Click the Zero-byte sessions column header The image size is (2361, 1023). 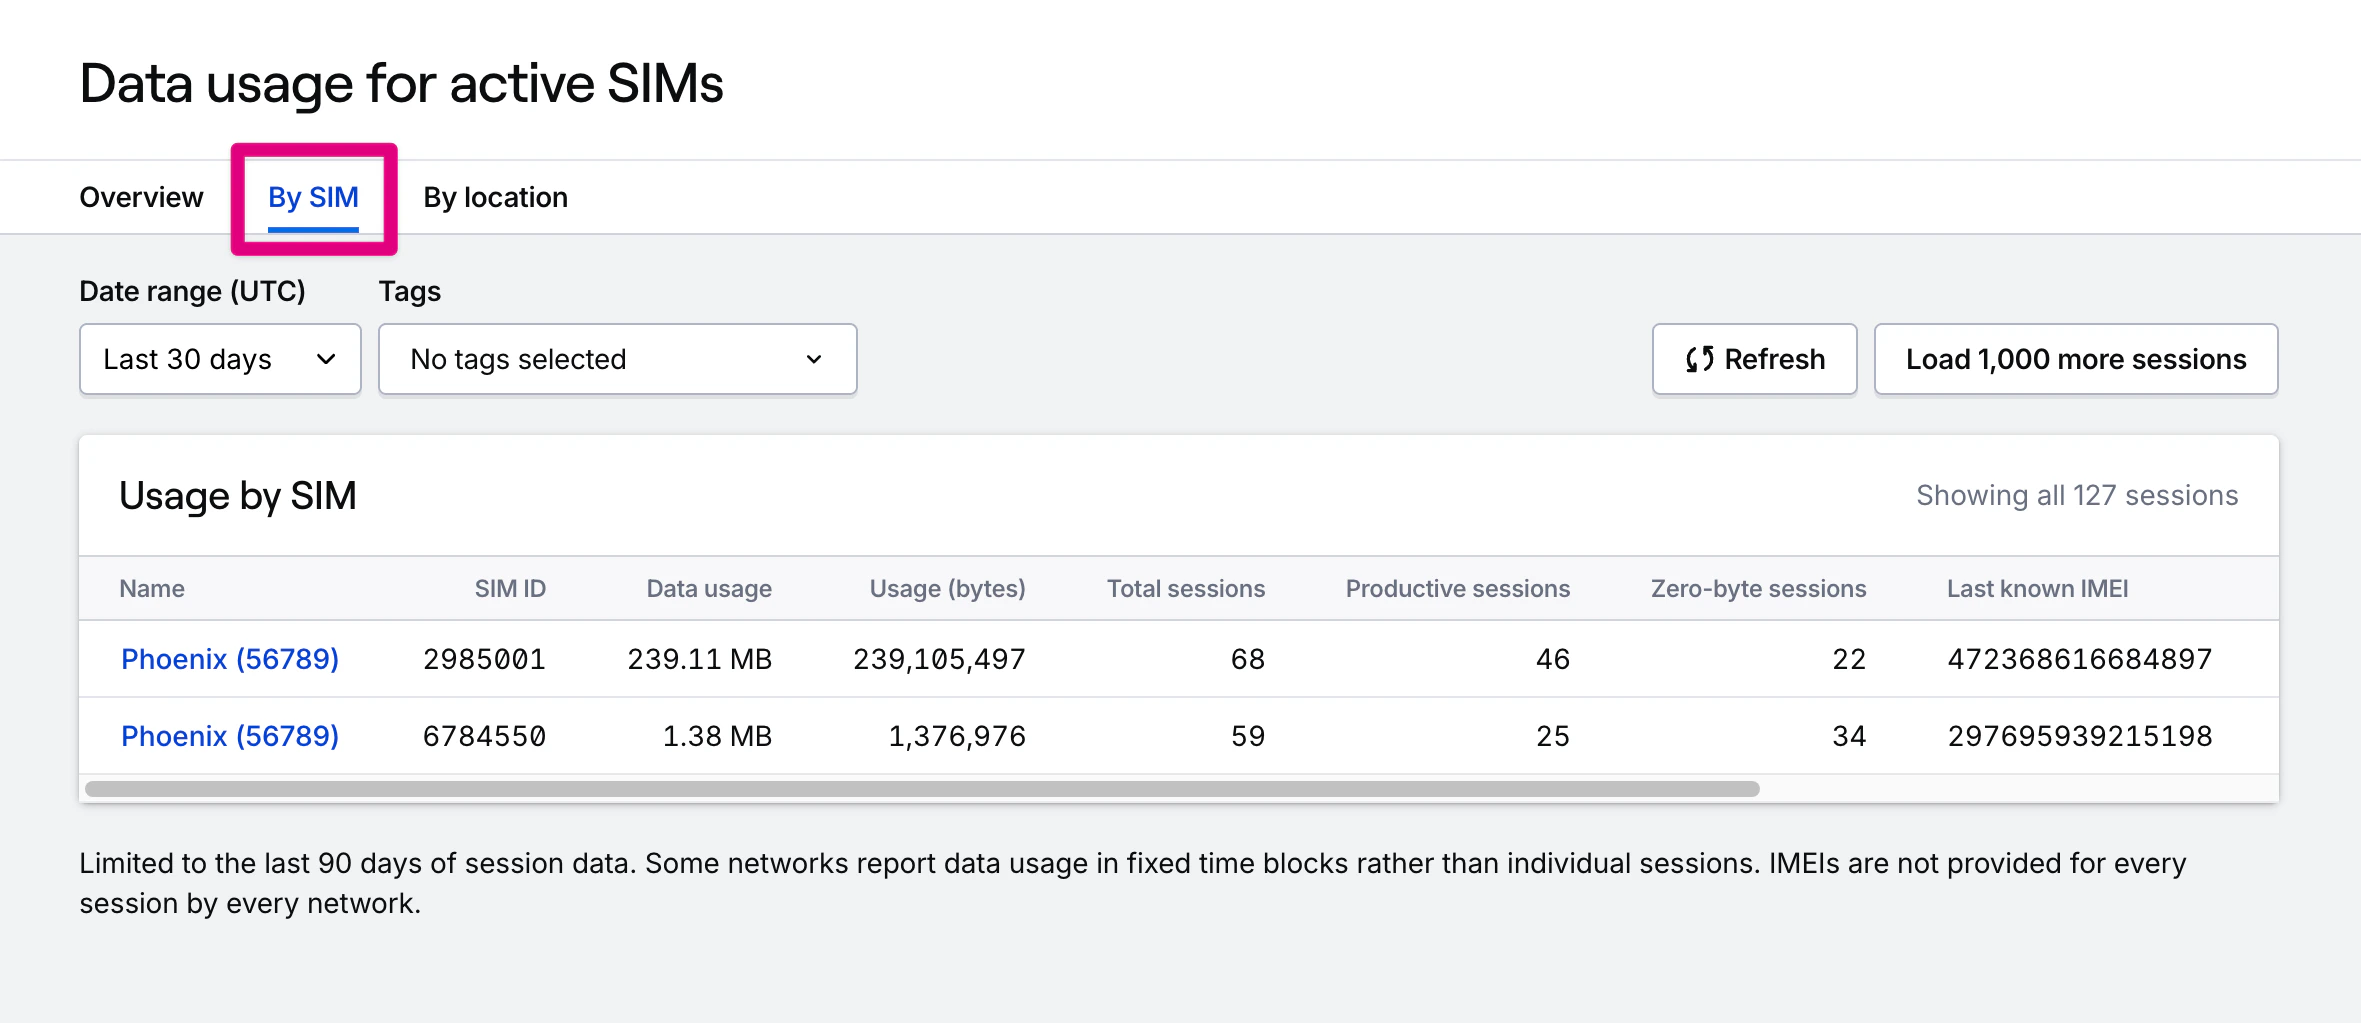[x=1758, y=588]
